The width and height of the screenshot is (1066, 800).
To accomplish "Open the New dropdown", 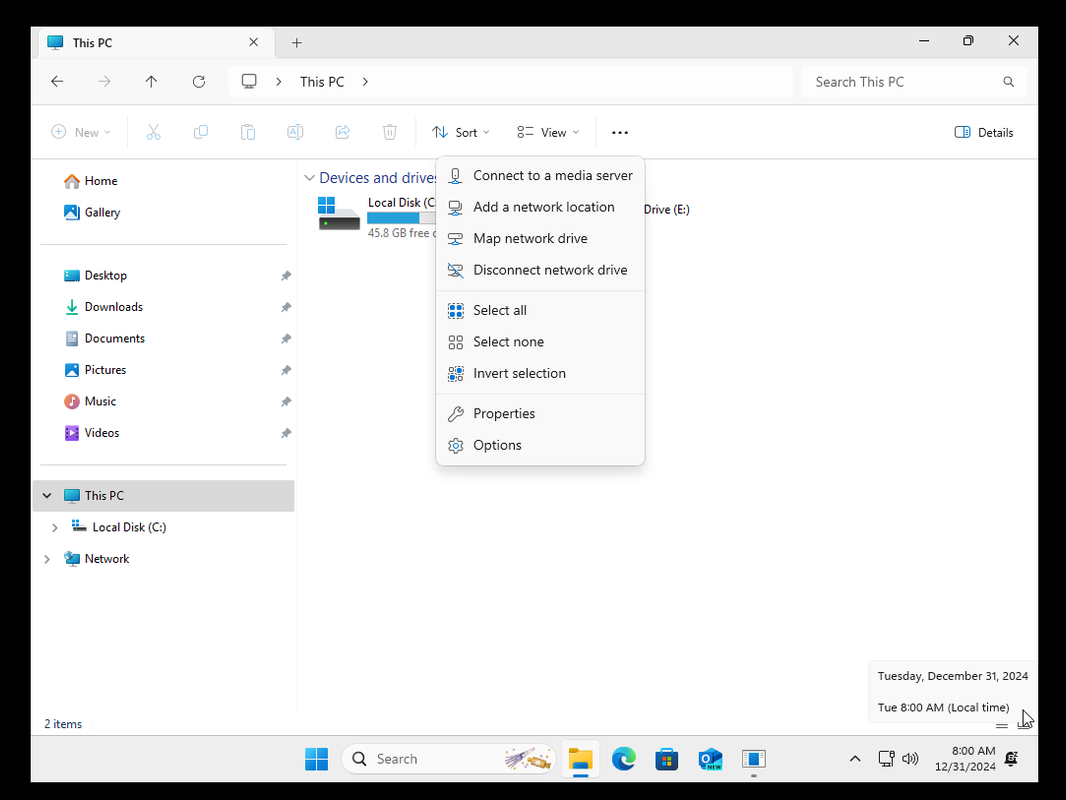I will pyautogui.click(x=81, y=133).
